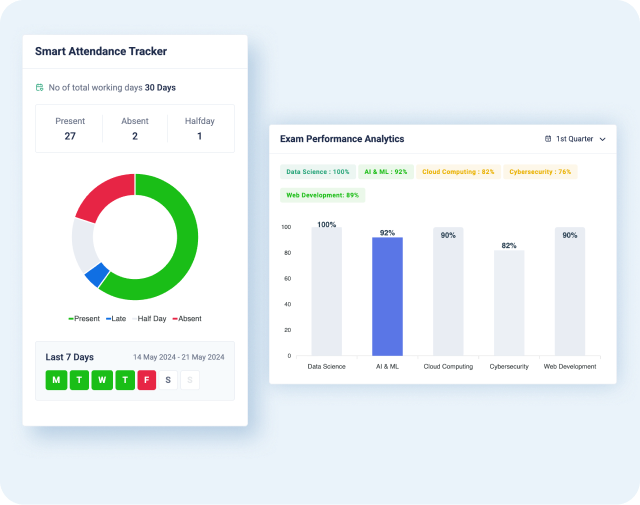
Task: Click the 'Cybersecurity : 76%' tag
Action: [540, 172]
